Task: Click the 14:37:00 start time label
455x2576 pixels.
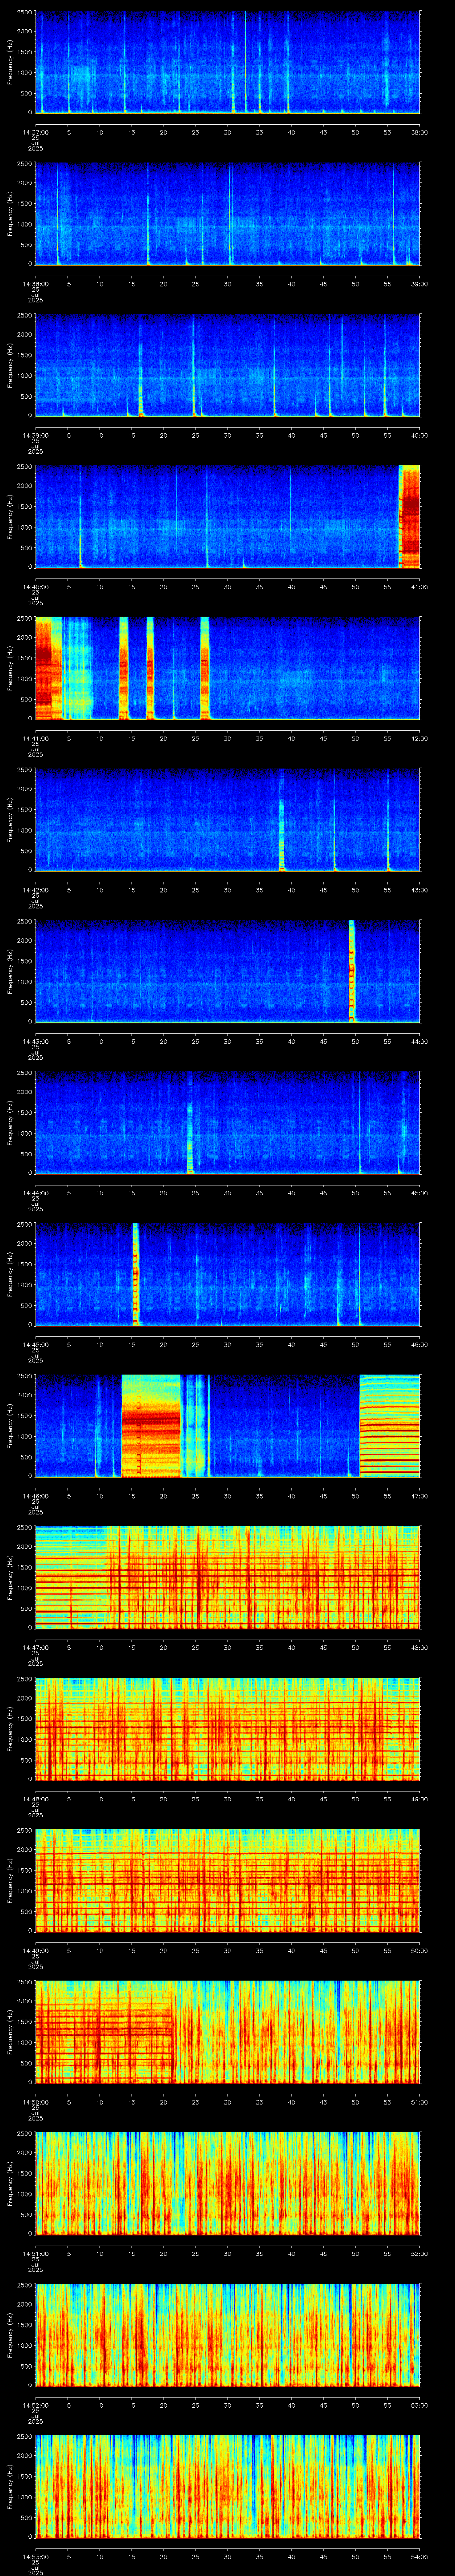Action: coord(35,132)
